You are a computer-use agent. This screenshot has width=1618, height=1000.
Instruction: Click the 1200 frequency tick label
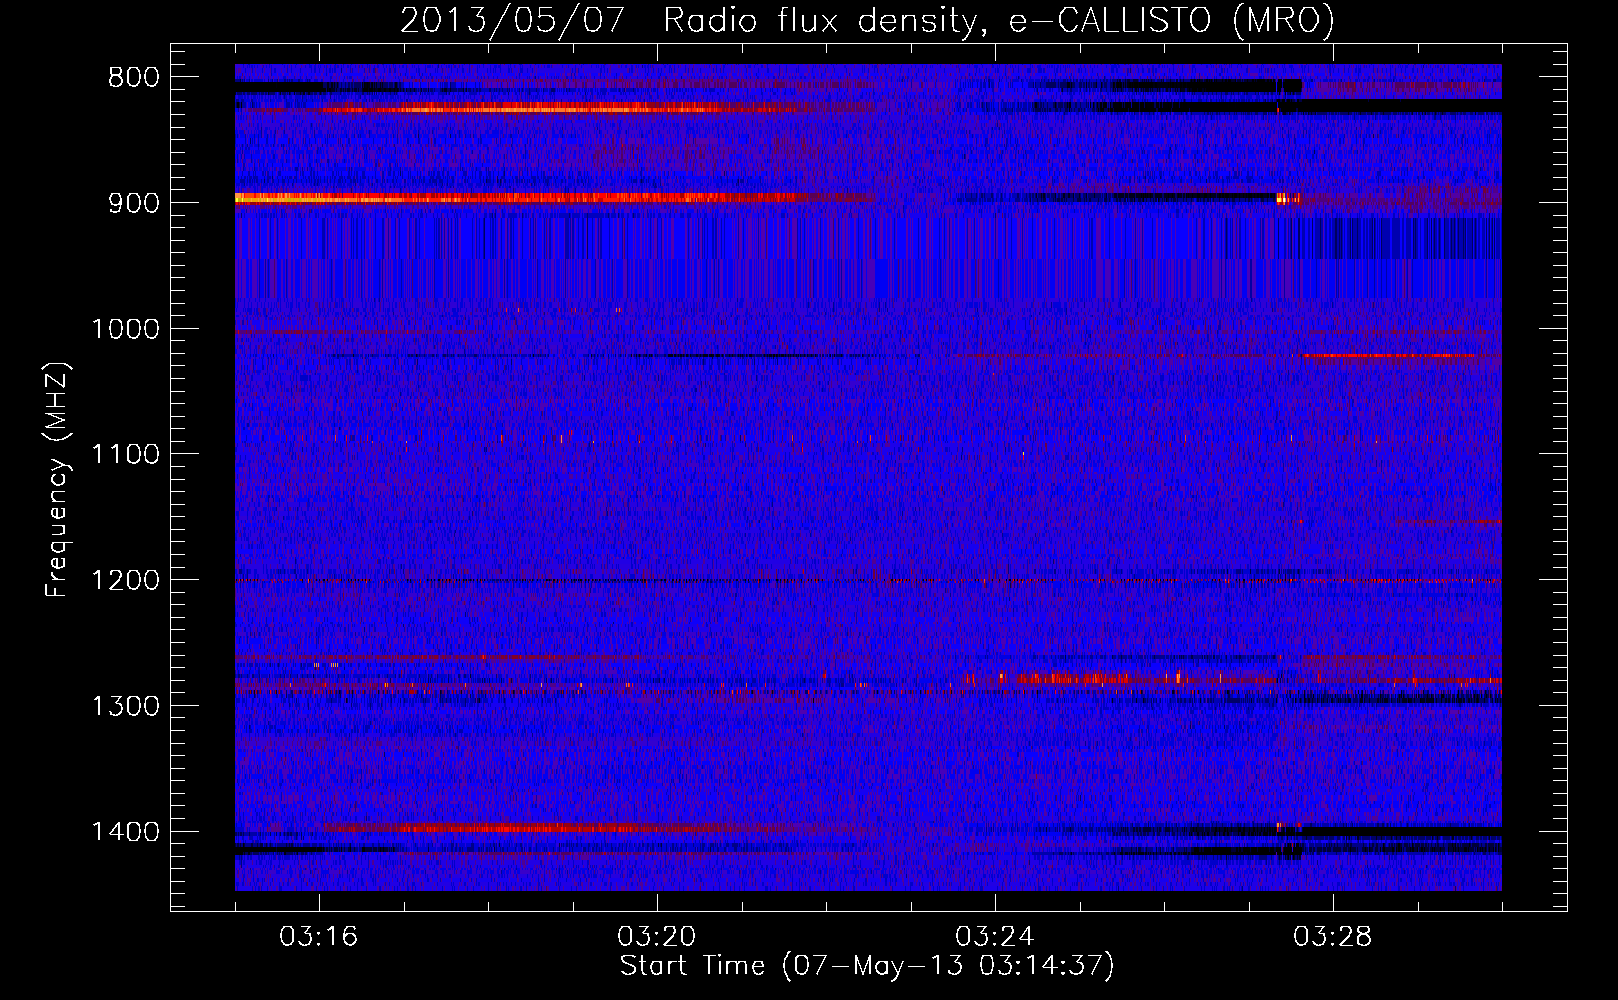125,581
